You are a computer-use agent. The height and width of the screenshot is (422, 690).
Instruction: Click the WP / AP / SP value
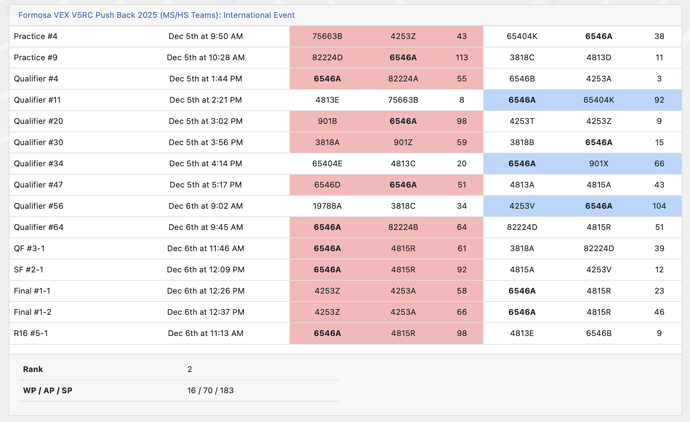coord(210,390)
